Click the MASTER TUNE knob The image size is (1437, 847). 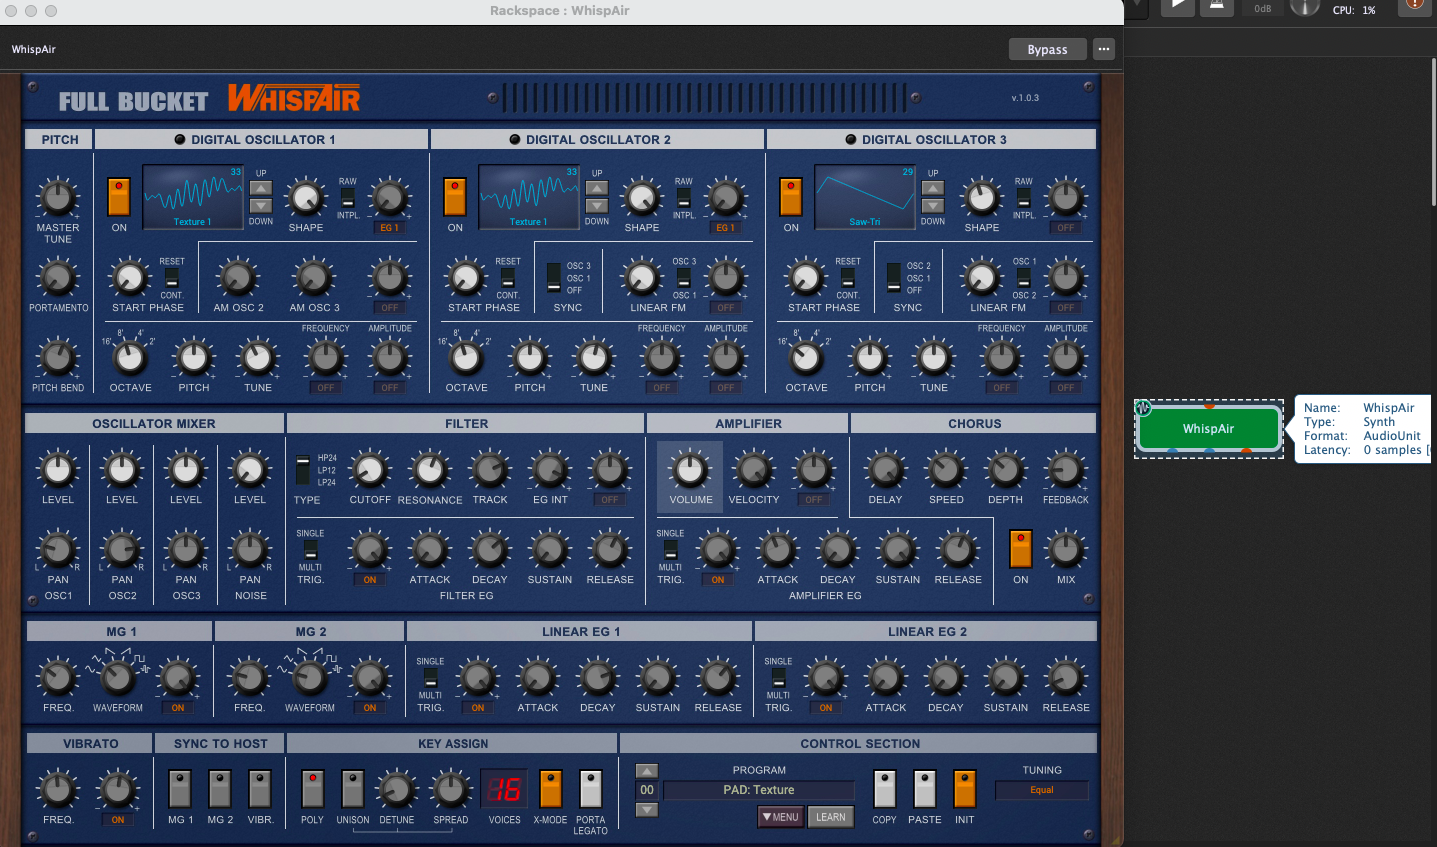point(58,198)
